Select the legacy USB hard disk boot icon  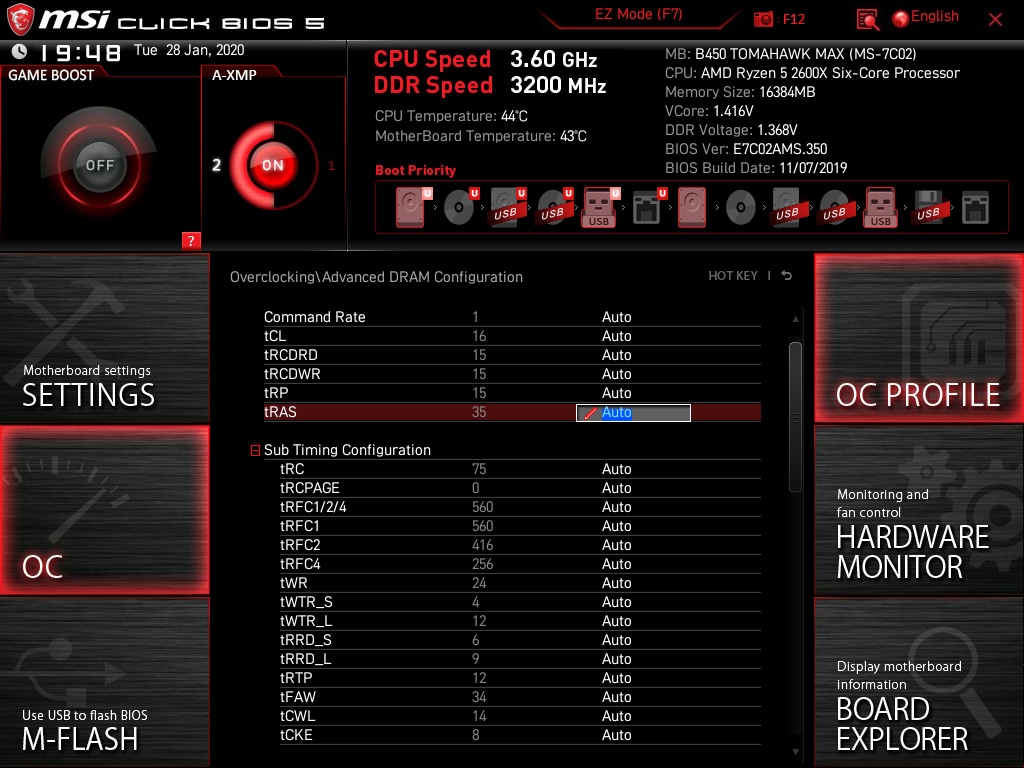click(787, 207)
